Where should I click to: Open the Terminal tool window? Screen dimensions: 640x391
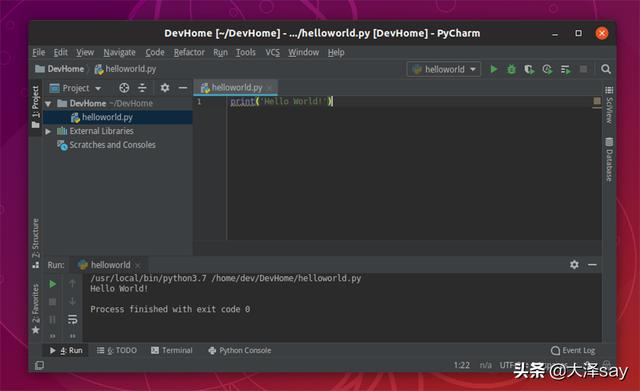171,350
